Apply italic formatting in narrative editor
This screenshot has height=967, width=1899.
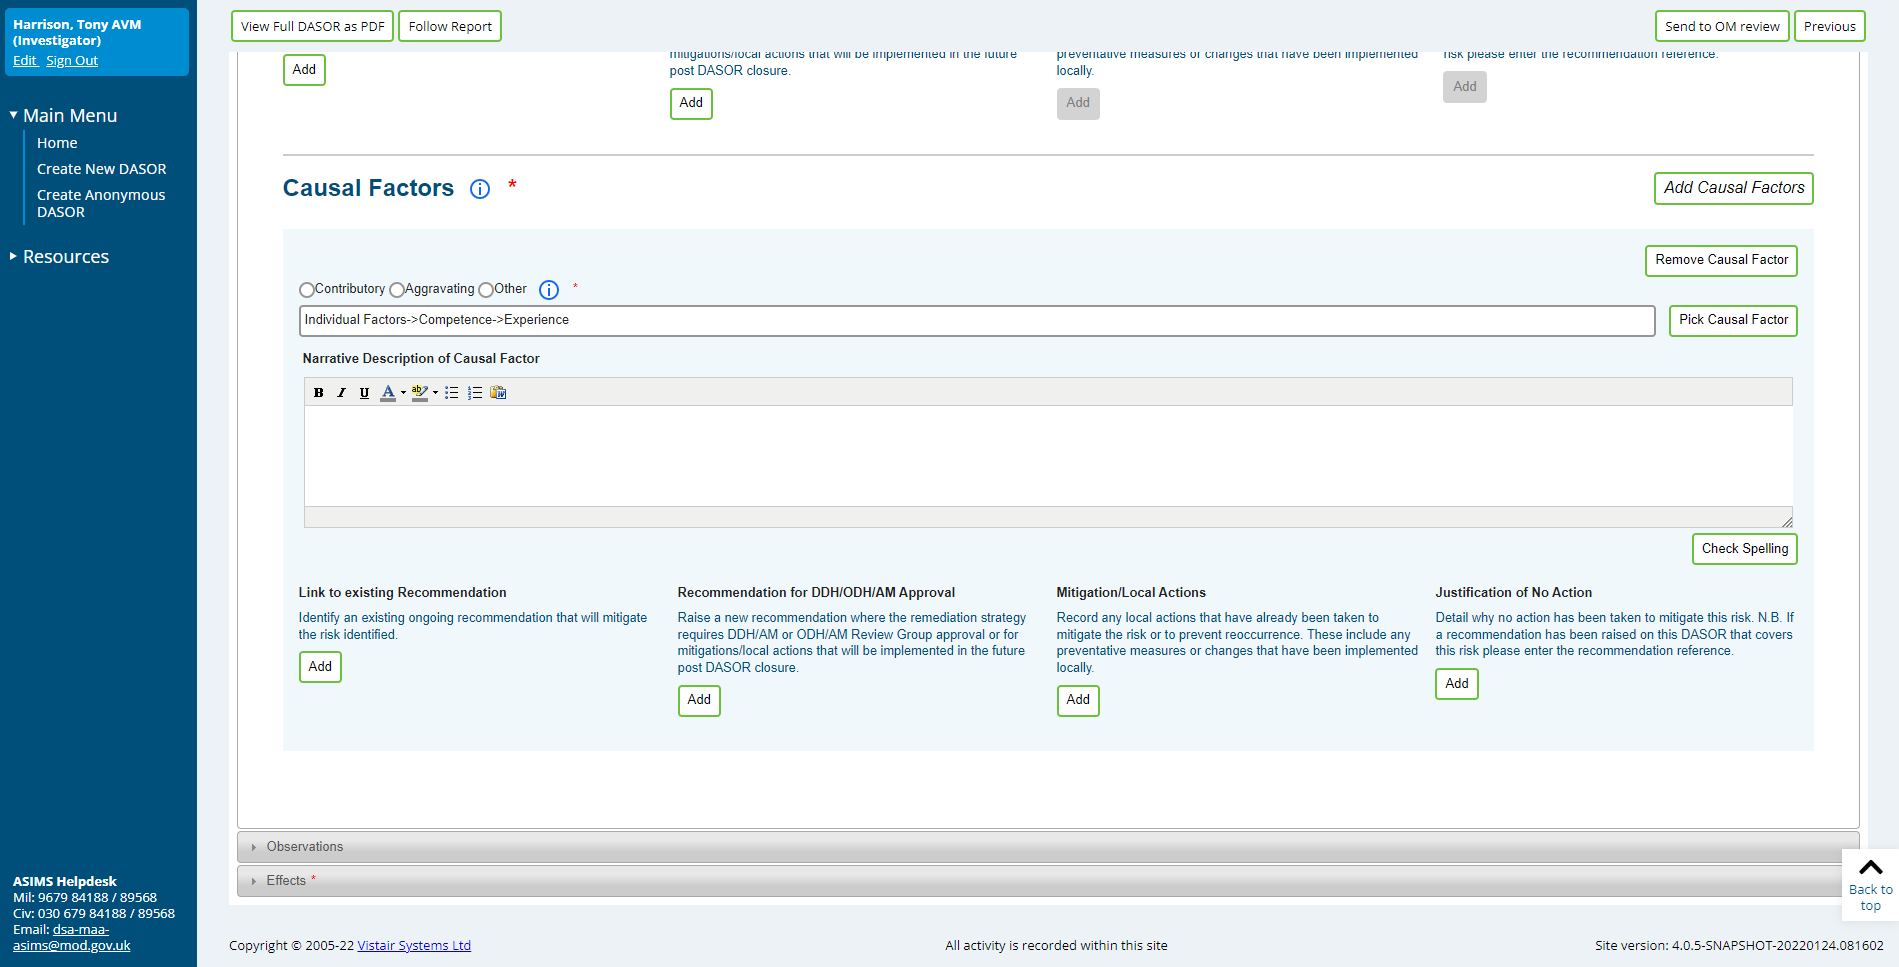pyautogui.click(x=341, y=393)
